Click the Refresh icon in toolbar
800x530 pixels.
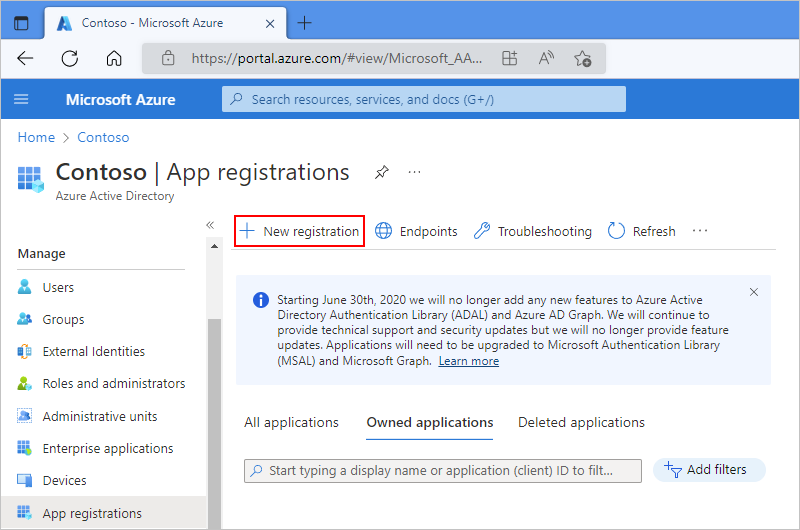616,231
